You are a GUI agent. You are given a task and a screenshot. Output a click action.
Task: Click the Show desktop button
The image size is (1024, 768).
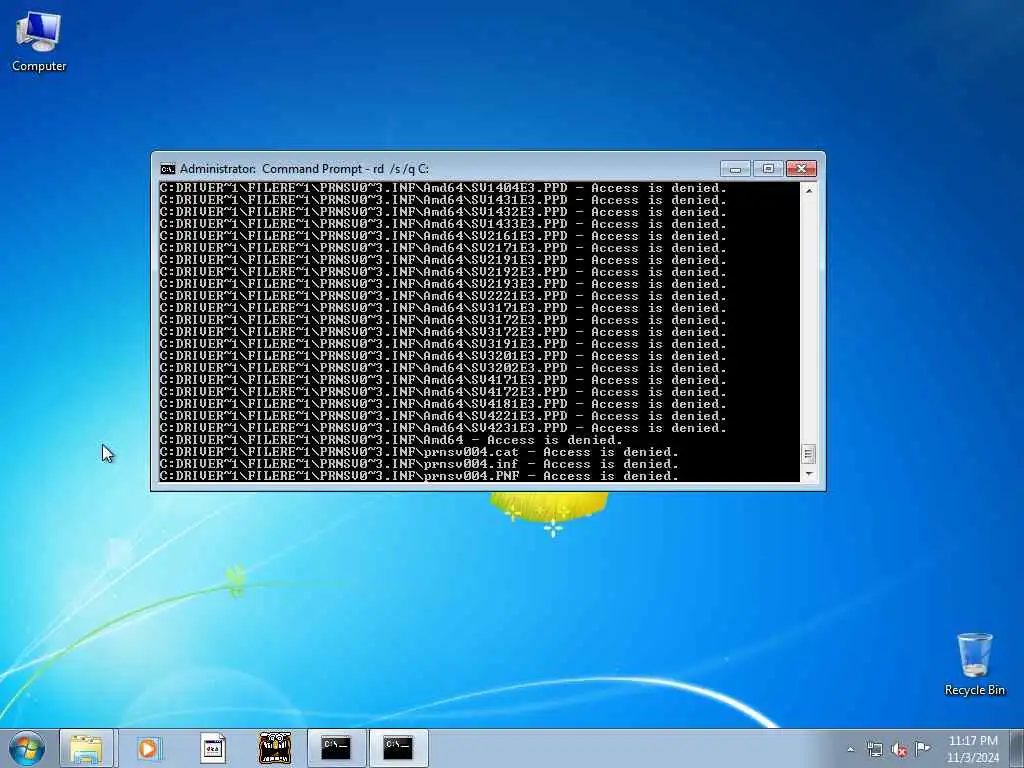pos(1017,748)
